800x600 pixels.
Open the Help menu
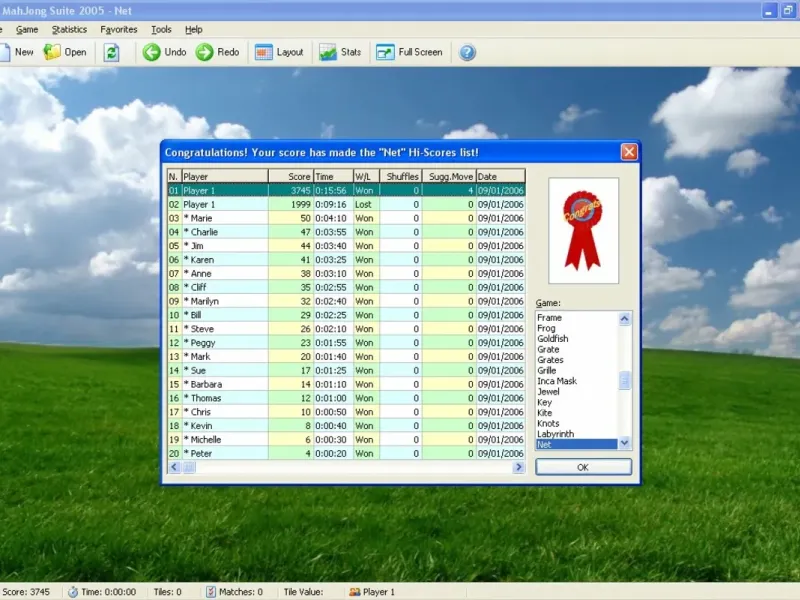[194, 30]
